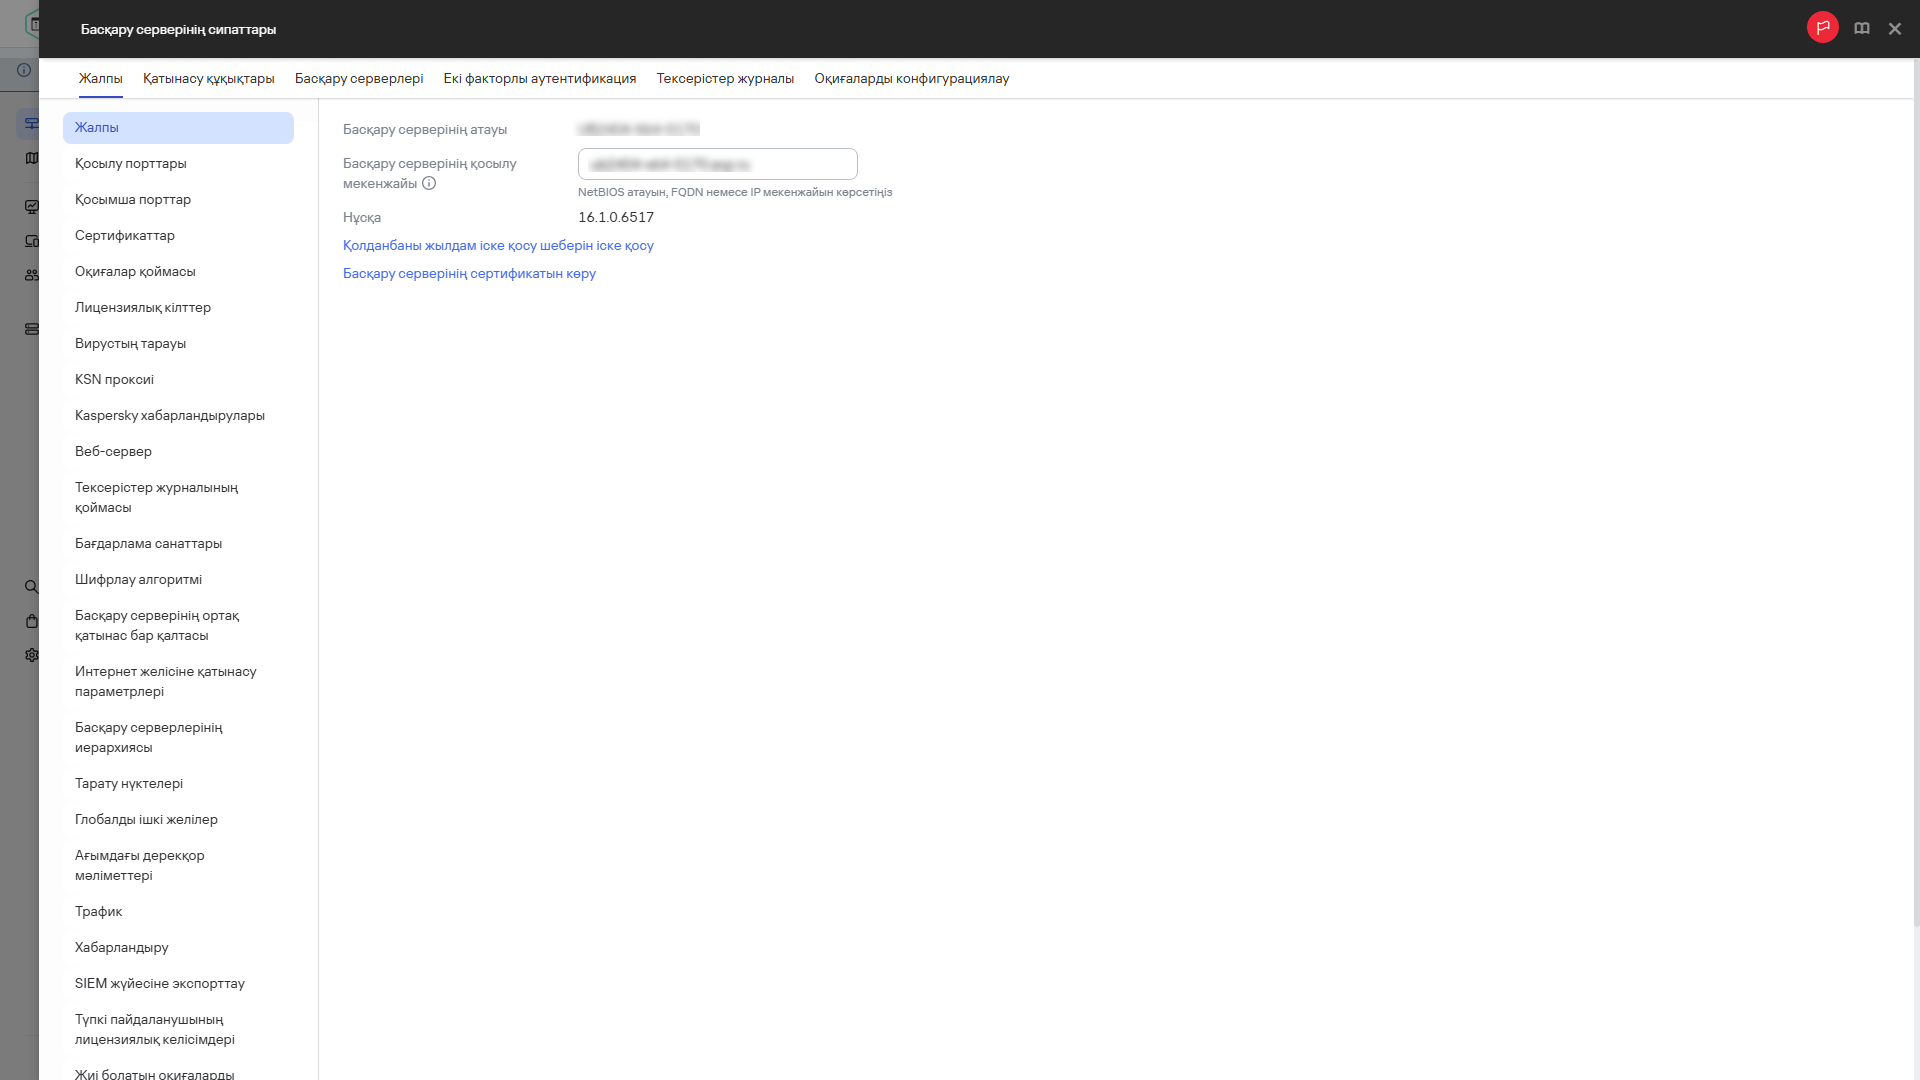Image resolution: width=1920 pixels, height=1080 pixels.
Task: Select Қосылу порттары section
Action: (x=131, y=164)
